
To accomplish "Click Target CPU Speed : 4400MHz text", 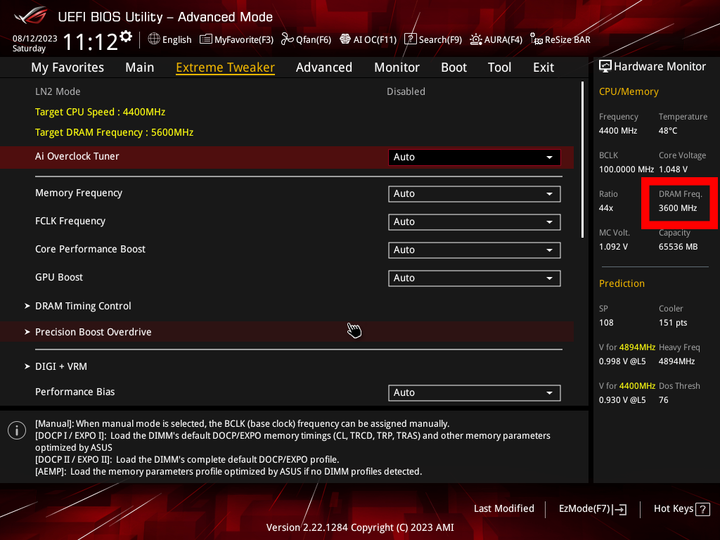I will [100, 112].
